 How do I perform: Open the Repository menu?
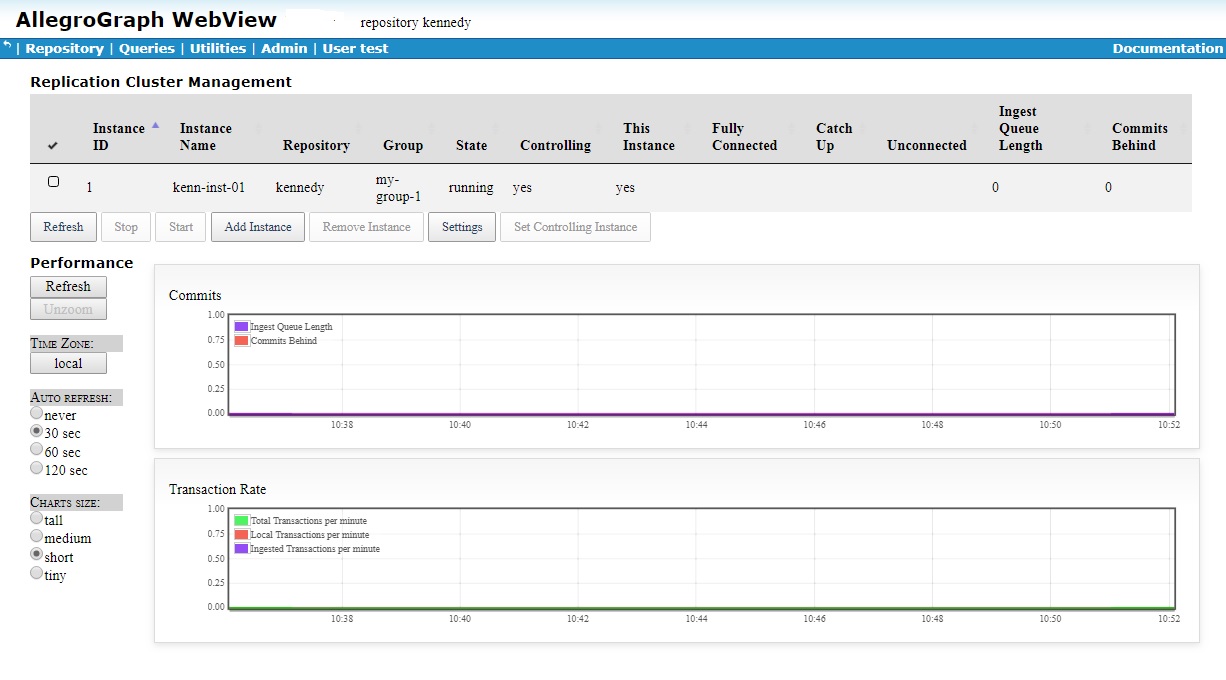(x=65, y=48)
